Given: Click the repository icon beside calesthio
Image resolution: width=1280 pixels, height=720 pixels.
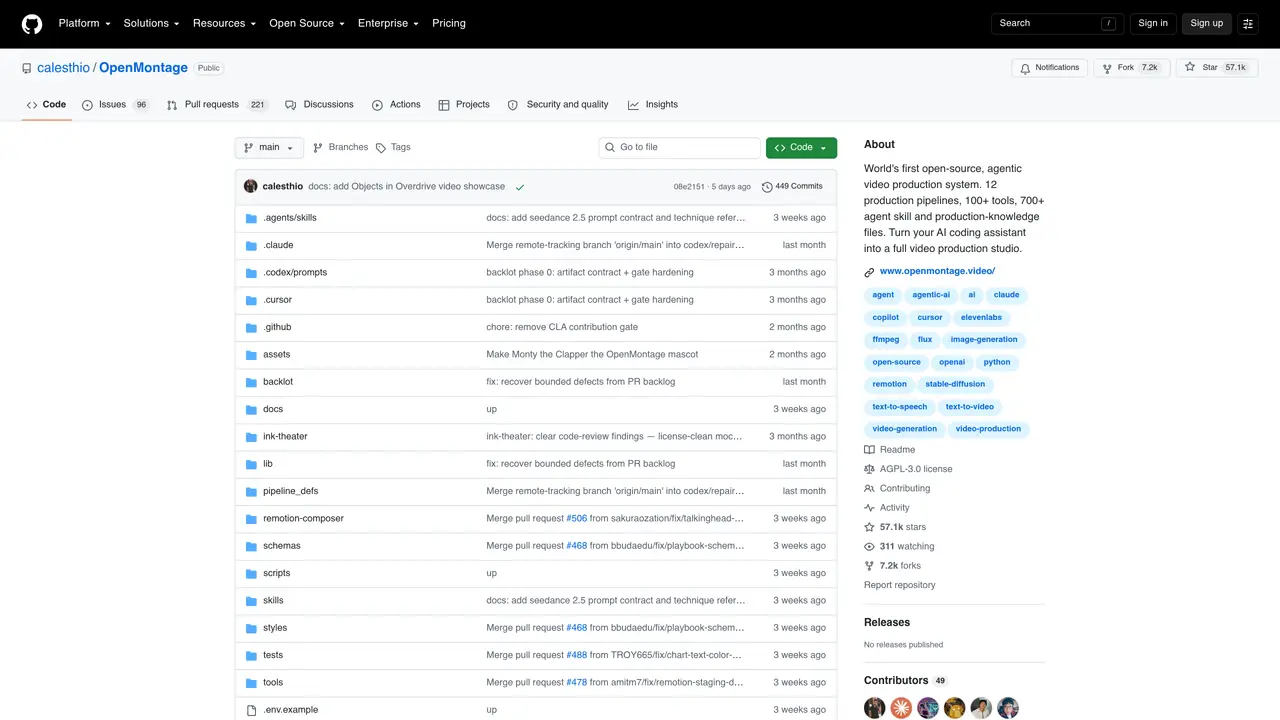Looking at the screenshot, I should click(x=27, y=68).
